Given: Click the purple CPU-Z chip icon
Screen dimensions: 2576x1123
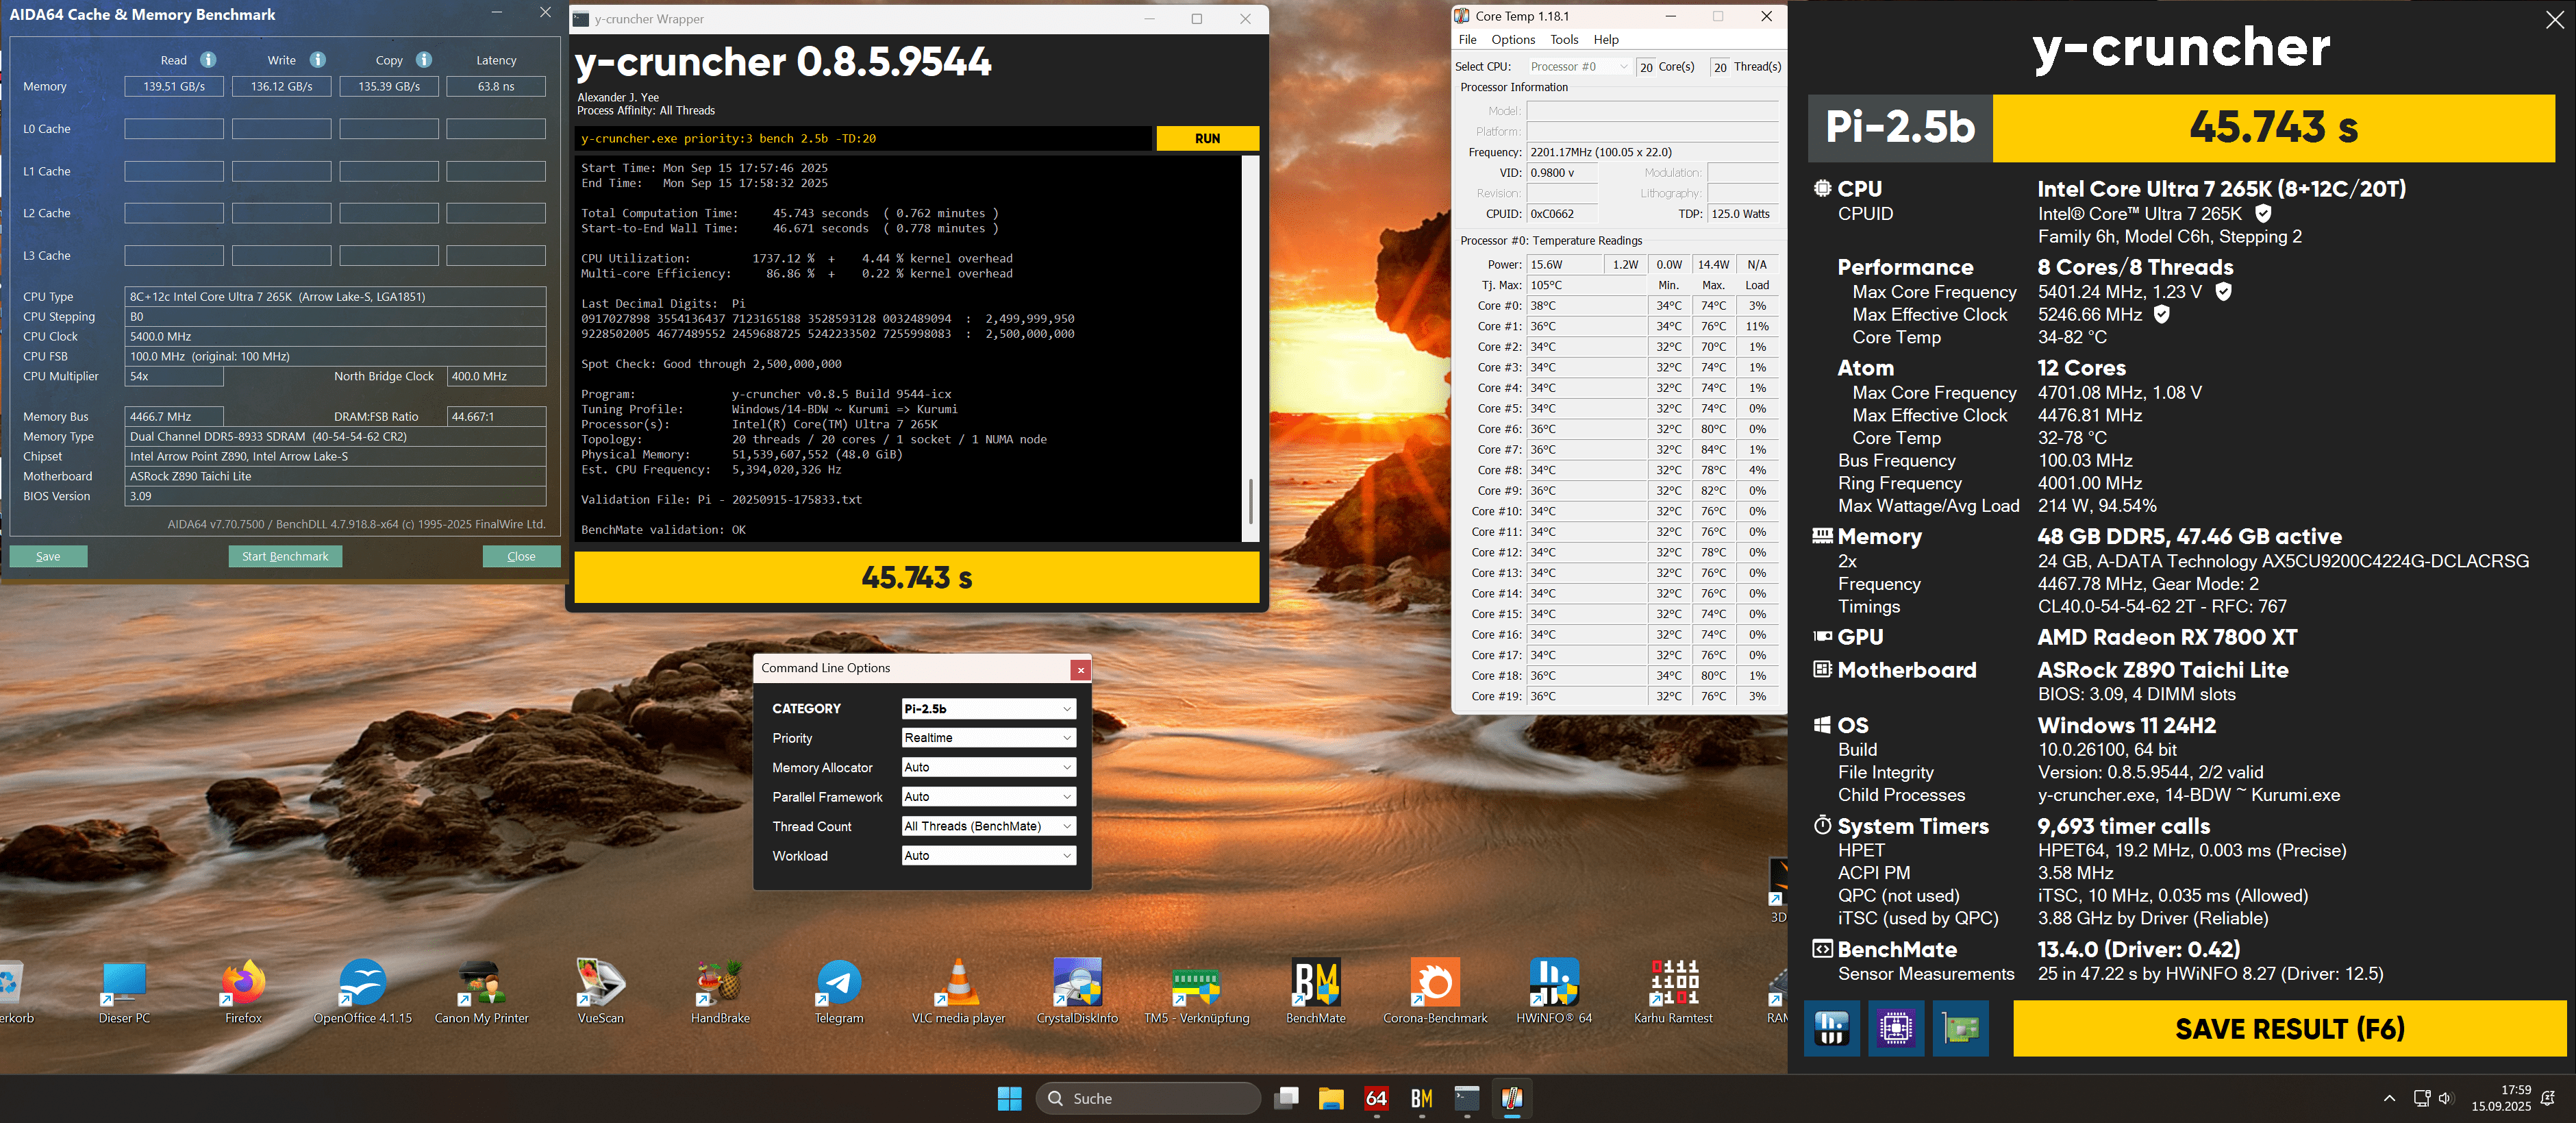Looking at the screenshot, I should 1895,1028.
